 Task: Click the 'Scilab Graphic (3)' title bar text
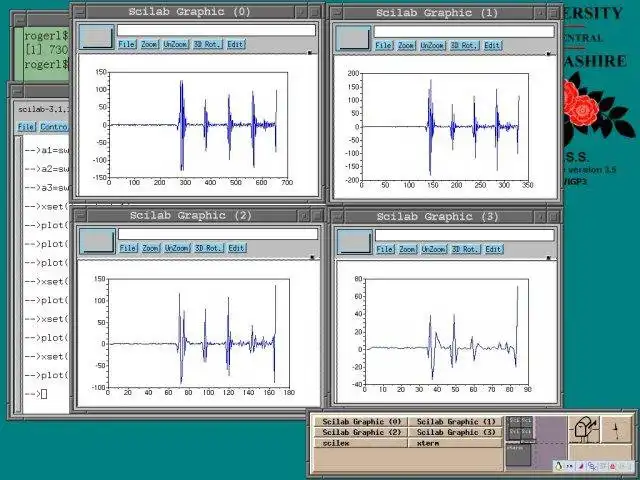tap(437, 217)
